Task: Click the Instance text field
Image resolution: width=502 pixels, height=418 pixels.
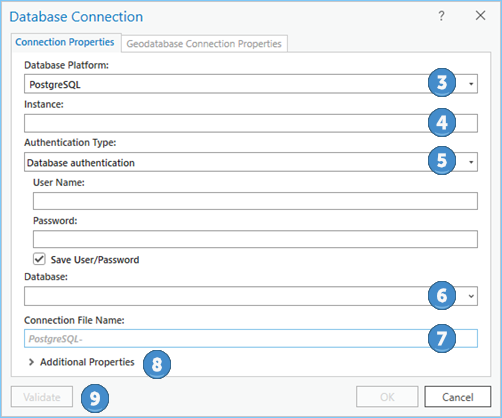Action: pyautogui.click(x=251, y=123)
